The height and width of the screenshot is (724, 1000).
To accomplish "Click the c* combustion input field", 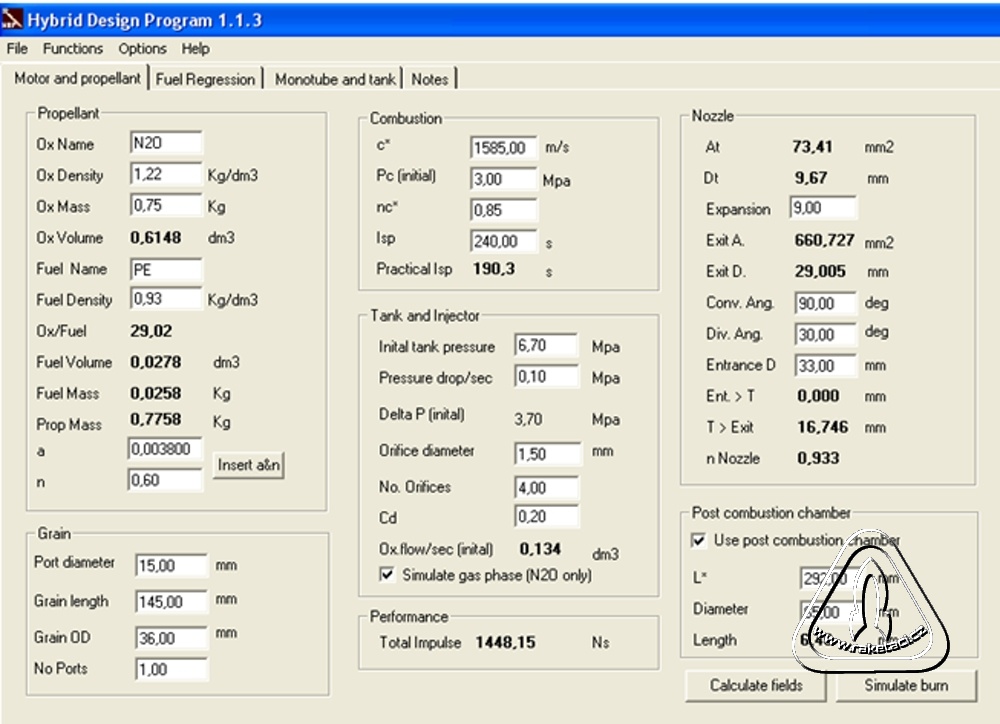I will click(x=503, y=148).
